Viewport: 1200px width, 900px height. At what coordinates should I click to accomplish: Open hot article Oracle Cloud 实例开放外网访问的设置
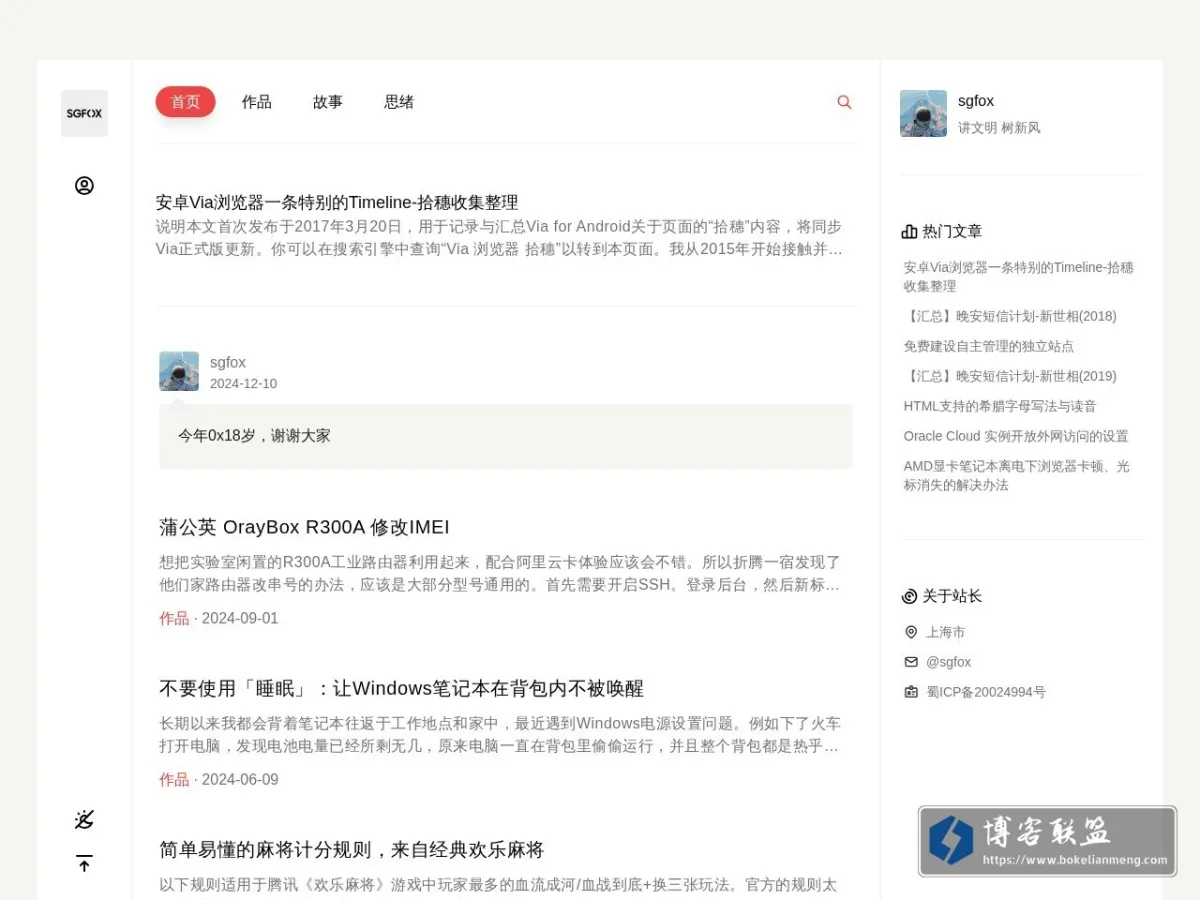(1016, 436)
